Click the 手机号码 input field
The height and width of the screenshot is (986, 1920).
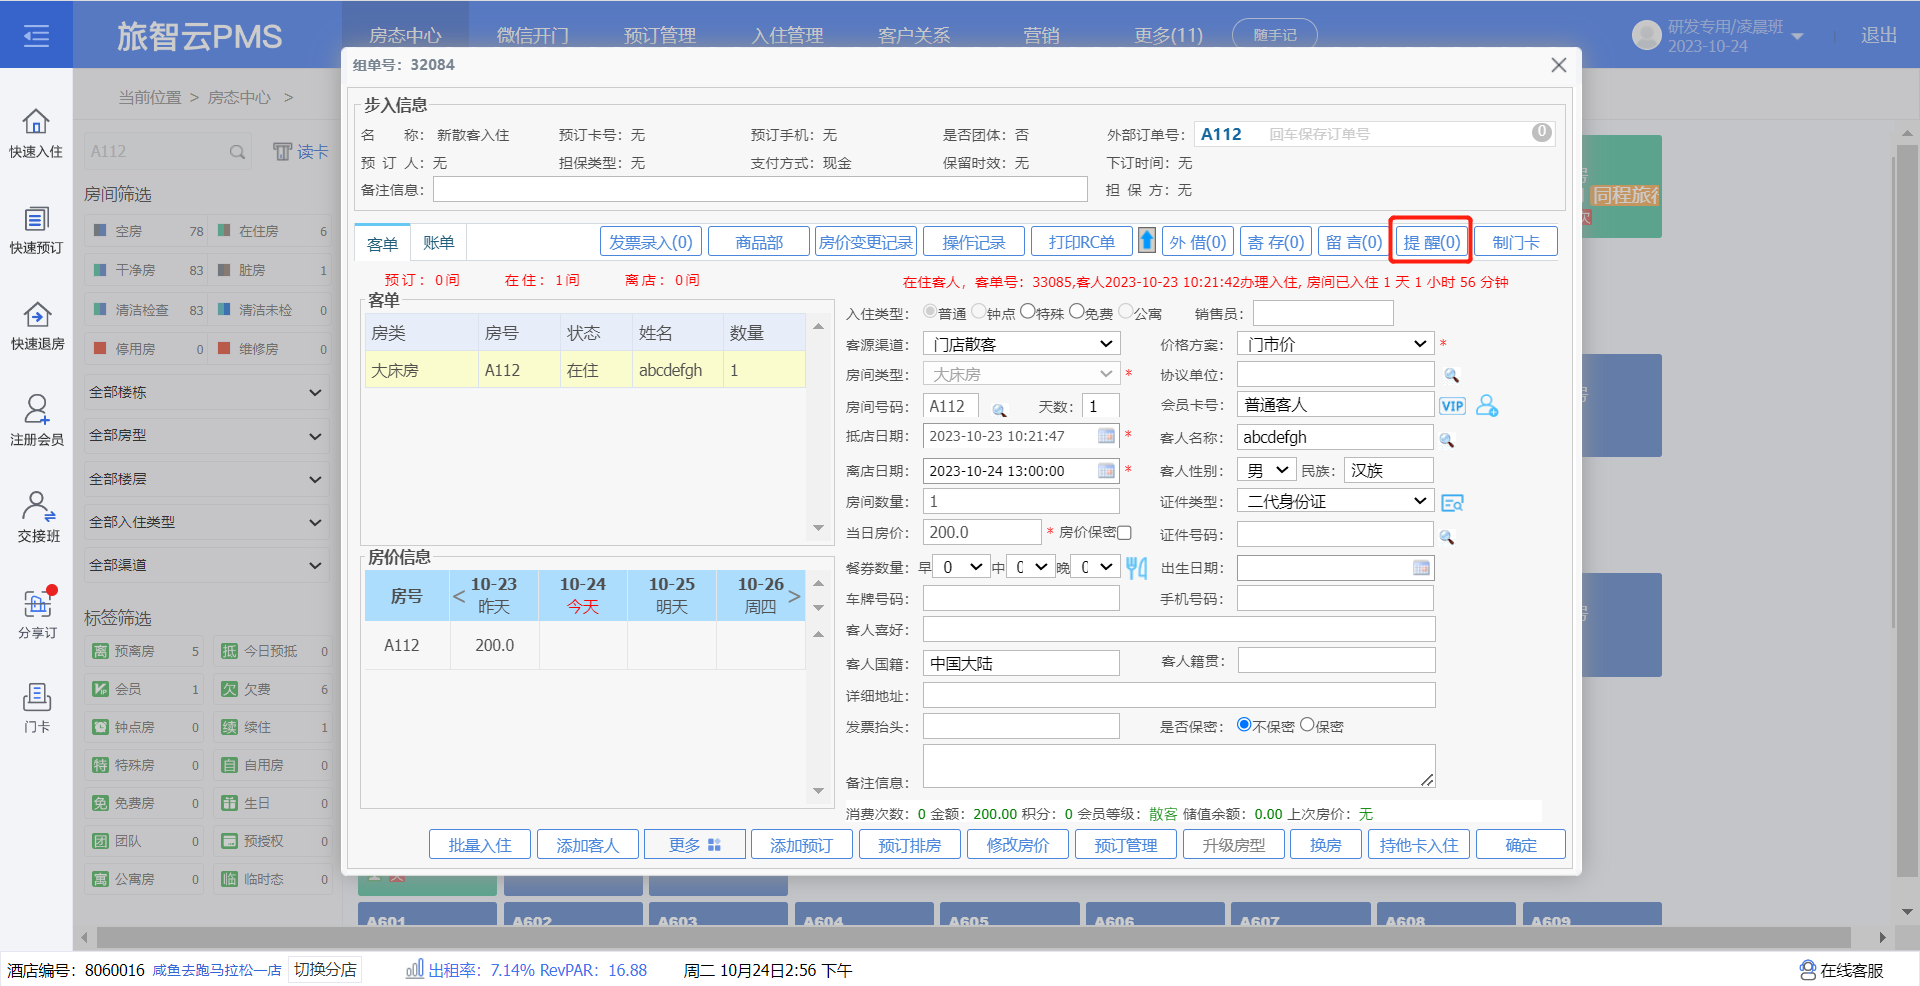tap(1335, 599)
